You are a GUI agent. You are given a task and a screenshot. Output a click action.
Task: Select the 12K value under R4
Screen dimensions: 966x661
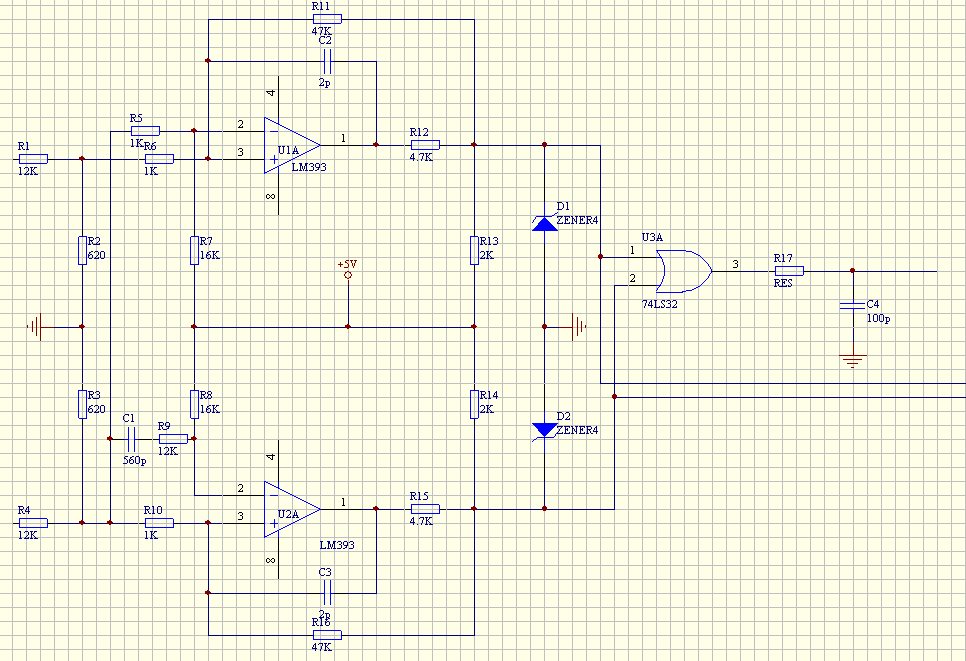[28, 535]
